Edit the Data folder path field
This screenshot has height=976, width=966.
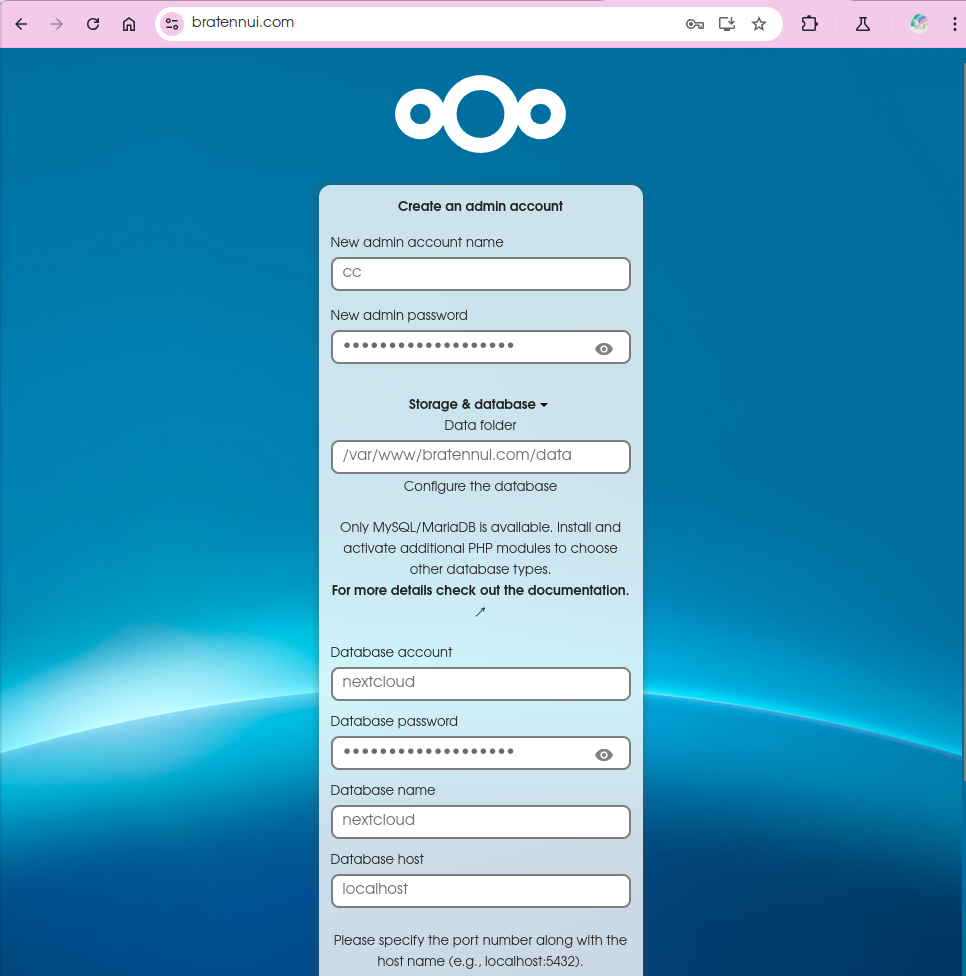pos(481,457)
